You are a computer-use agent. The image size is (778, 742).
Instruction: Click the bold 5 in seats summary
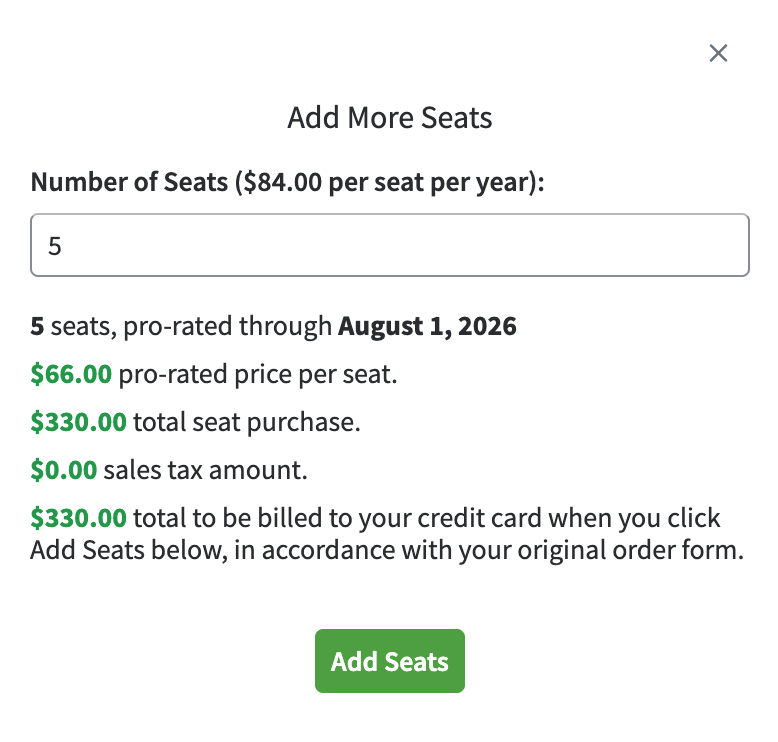click(x=38, y=326)
